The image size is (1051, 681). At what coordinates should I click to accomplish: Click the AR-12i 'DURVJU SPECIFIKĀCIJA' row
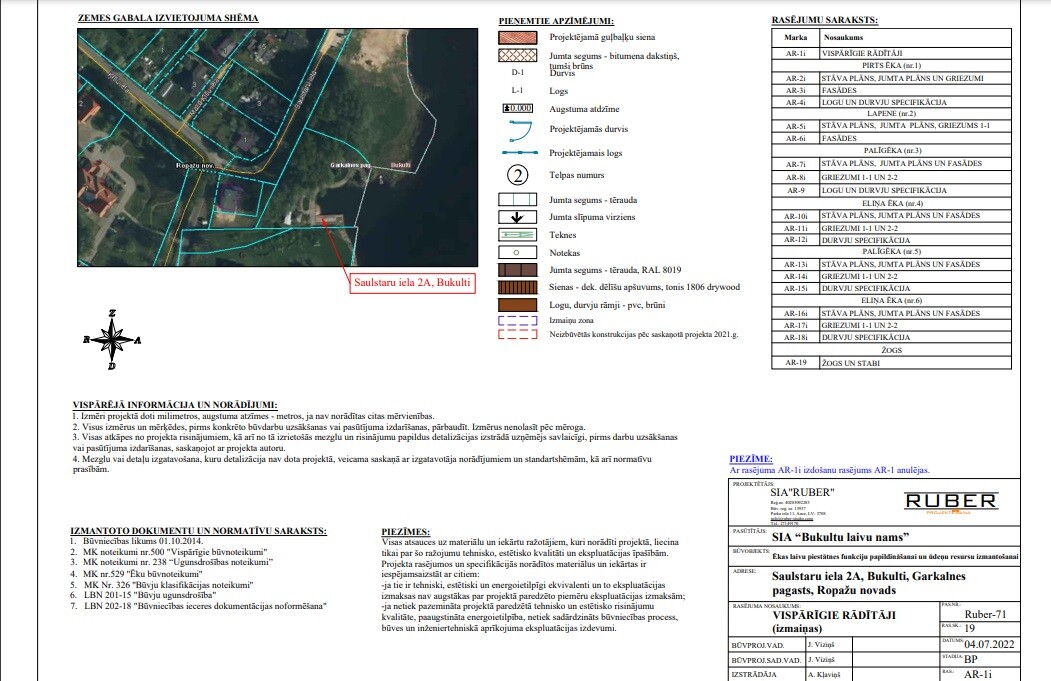click(x=891, y=240)
